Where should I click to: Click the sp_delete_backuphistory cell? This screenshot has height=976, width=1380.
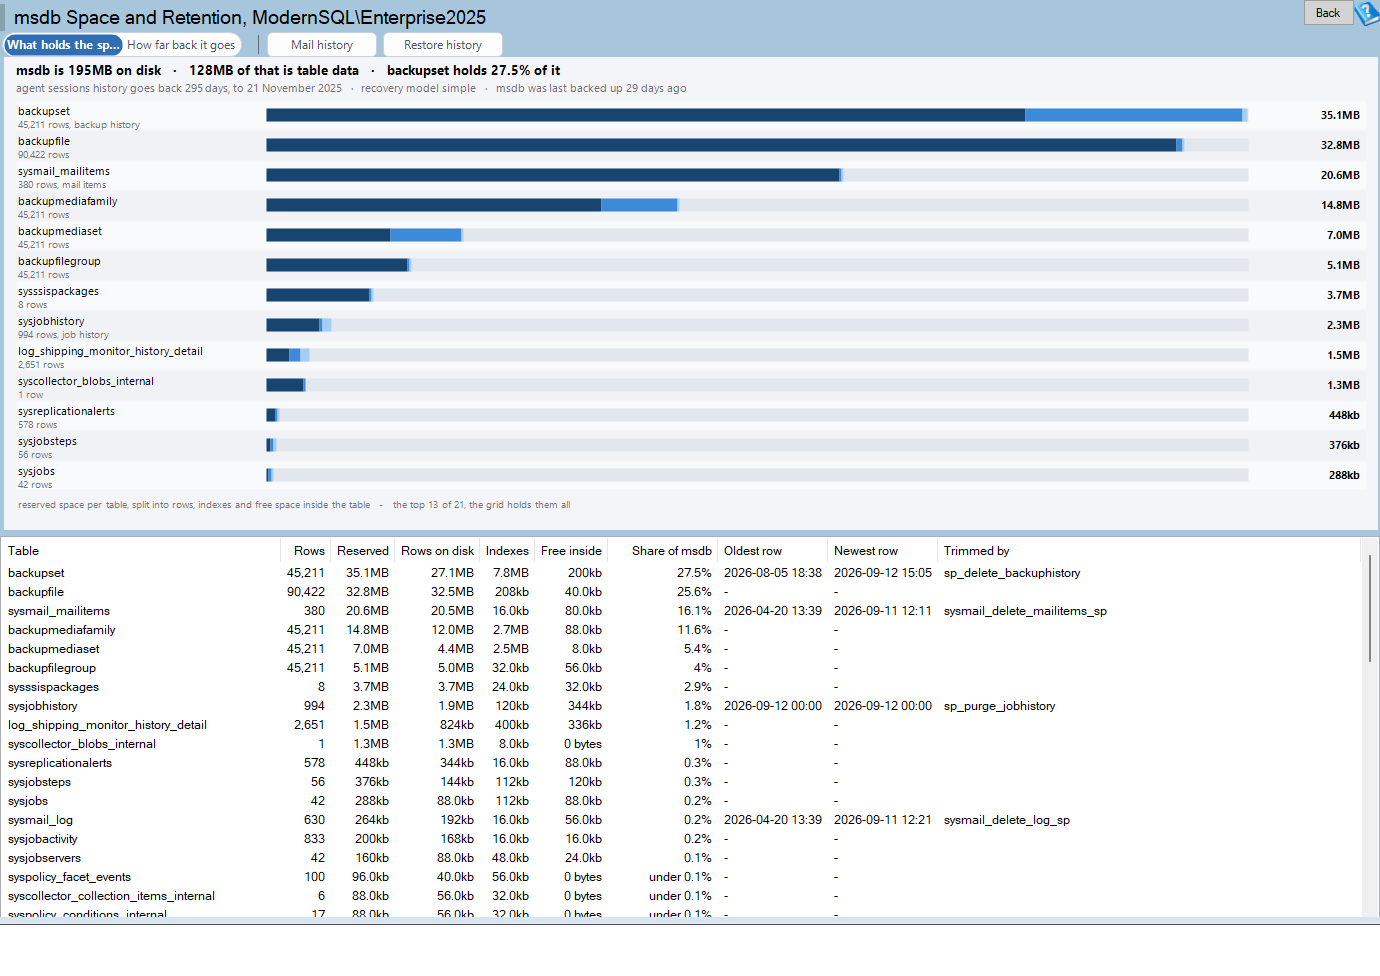1012,573
